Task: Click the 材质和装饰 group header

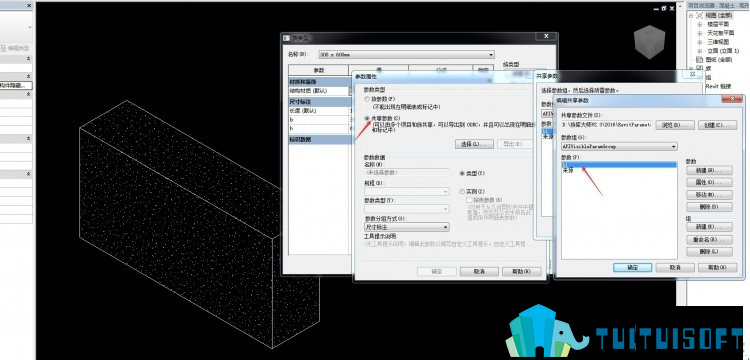Action: 319,82
